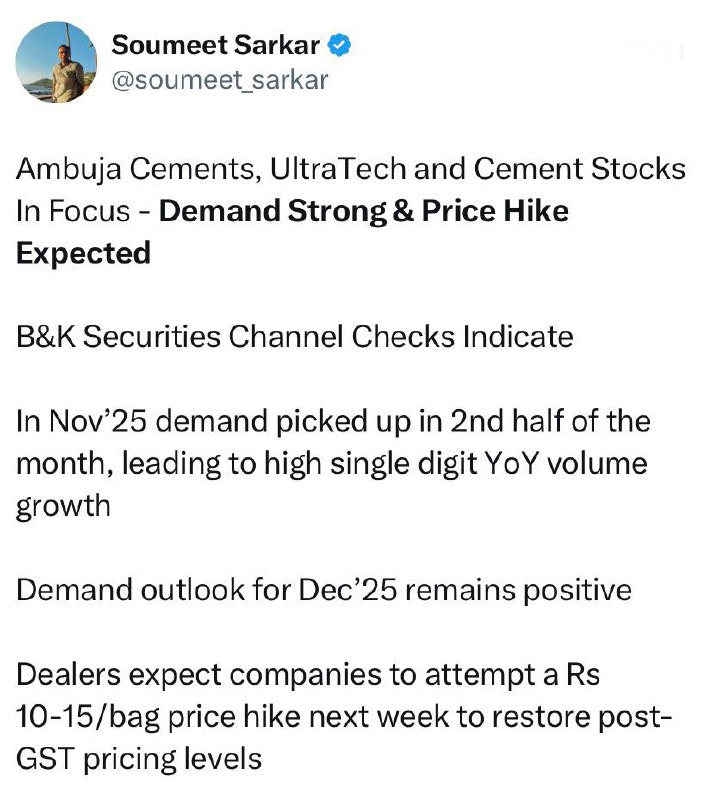713x800 pixels.
Task: Open the Soumeet Sarkar display name
Action: (216, 45)
